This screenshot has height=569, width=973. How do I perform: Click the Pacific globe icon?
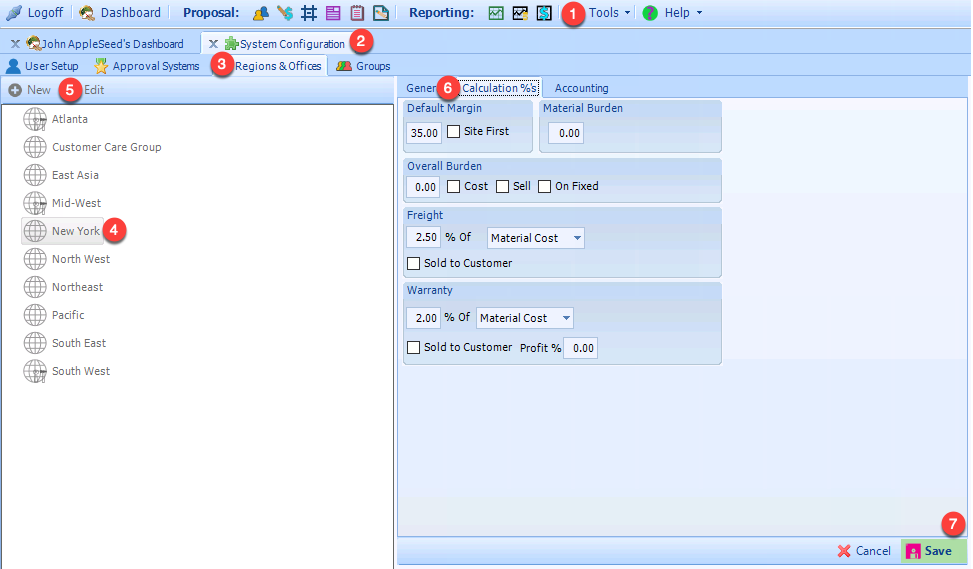tap(35, 315)
